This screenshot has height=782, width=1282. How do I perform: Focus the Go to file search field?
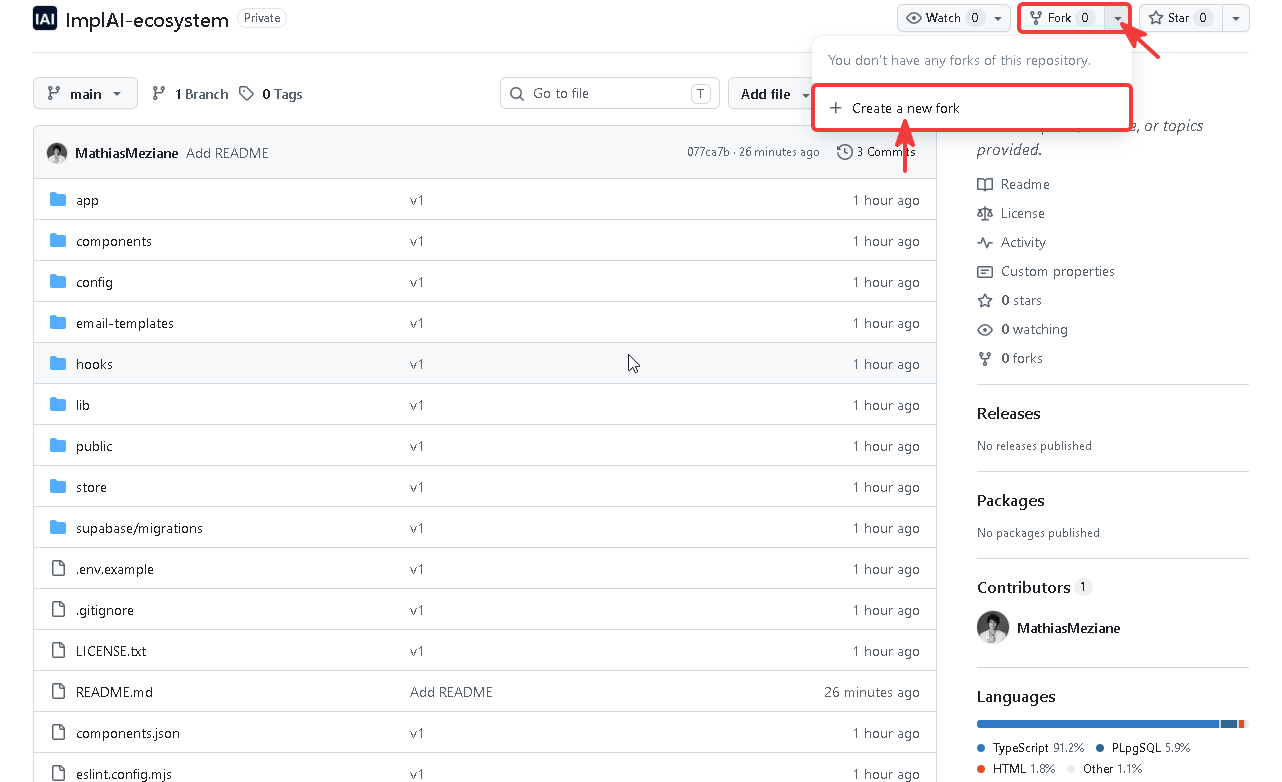click(610, 94)
